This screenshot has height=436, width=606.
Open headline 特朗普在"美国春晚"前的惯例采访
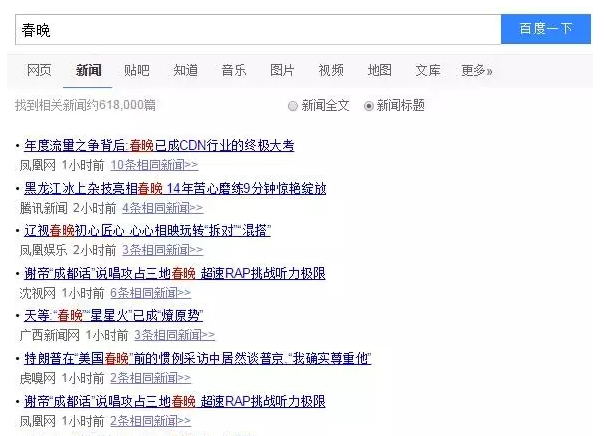(x=197, y=359)
